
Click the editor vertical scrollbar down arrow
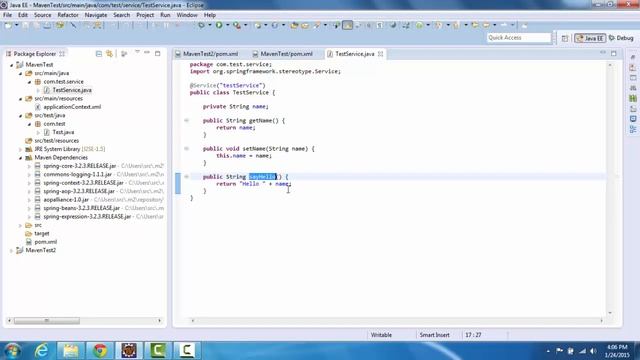click(x=610, y=313)
